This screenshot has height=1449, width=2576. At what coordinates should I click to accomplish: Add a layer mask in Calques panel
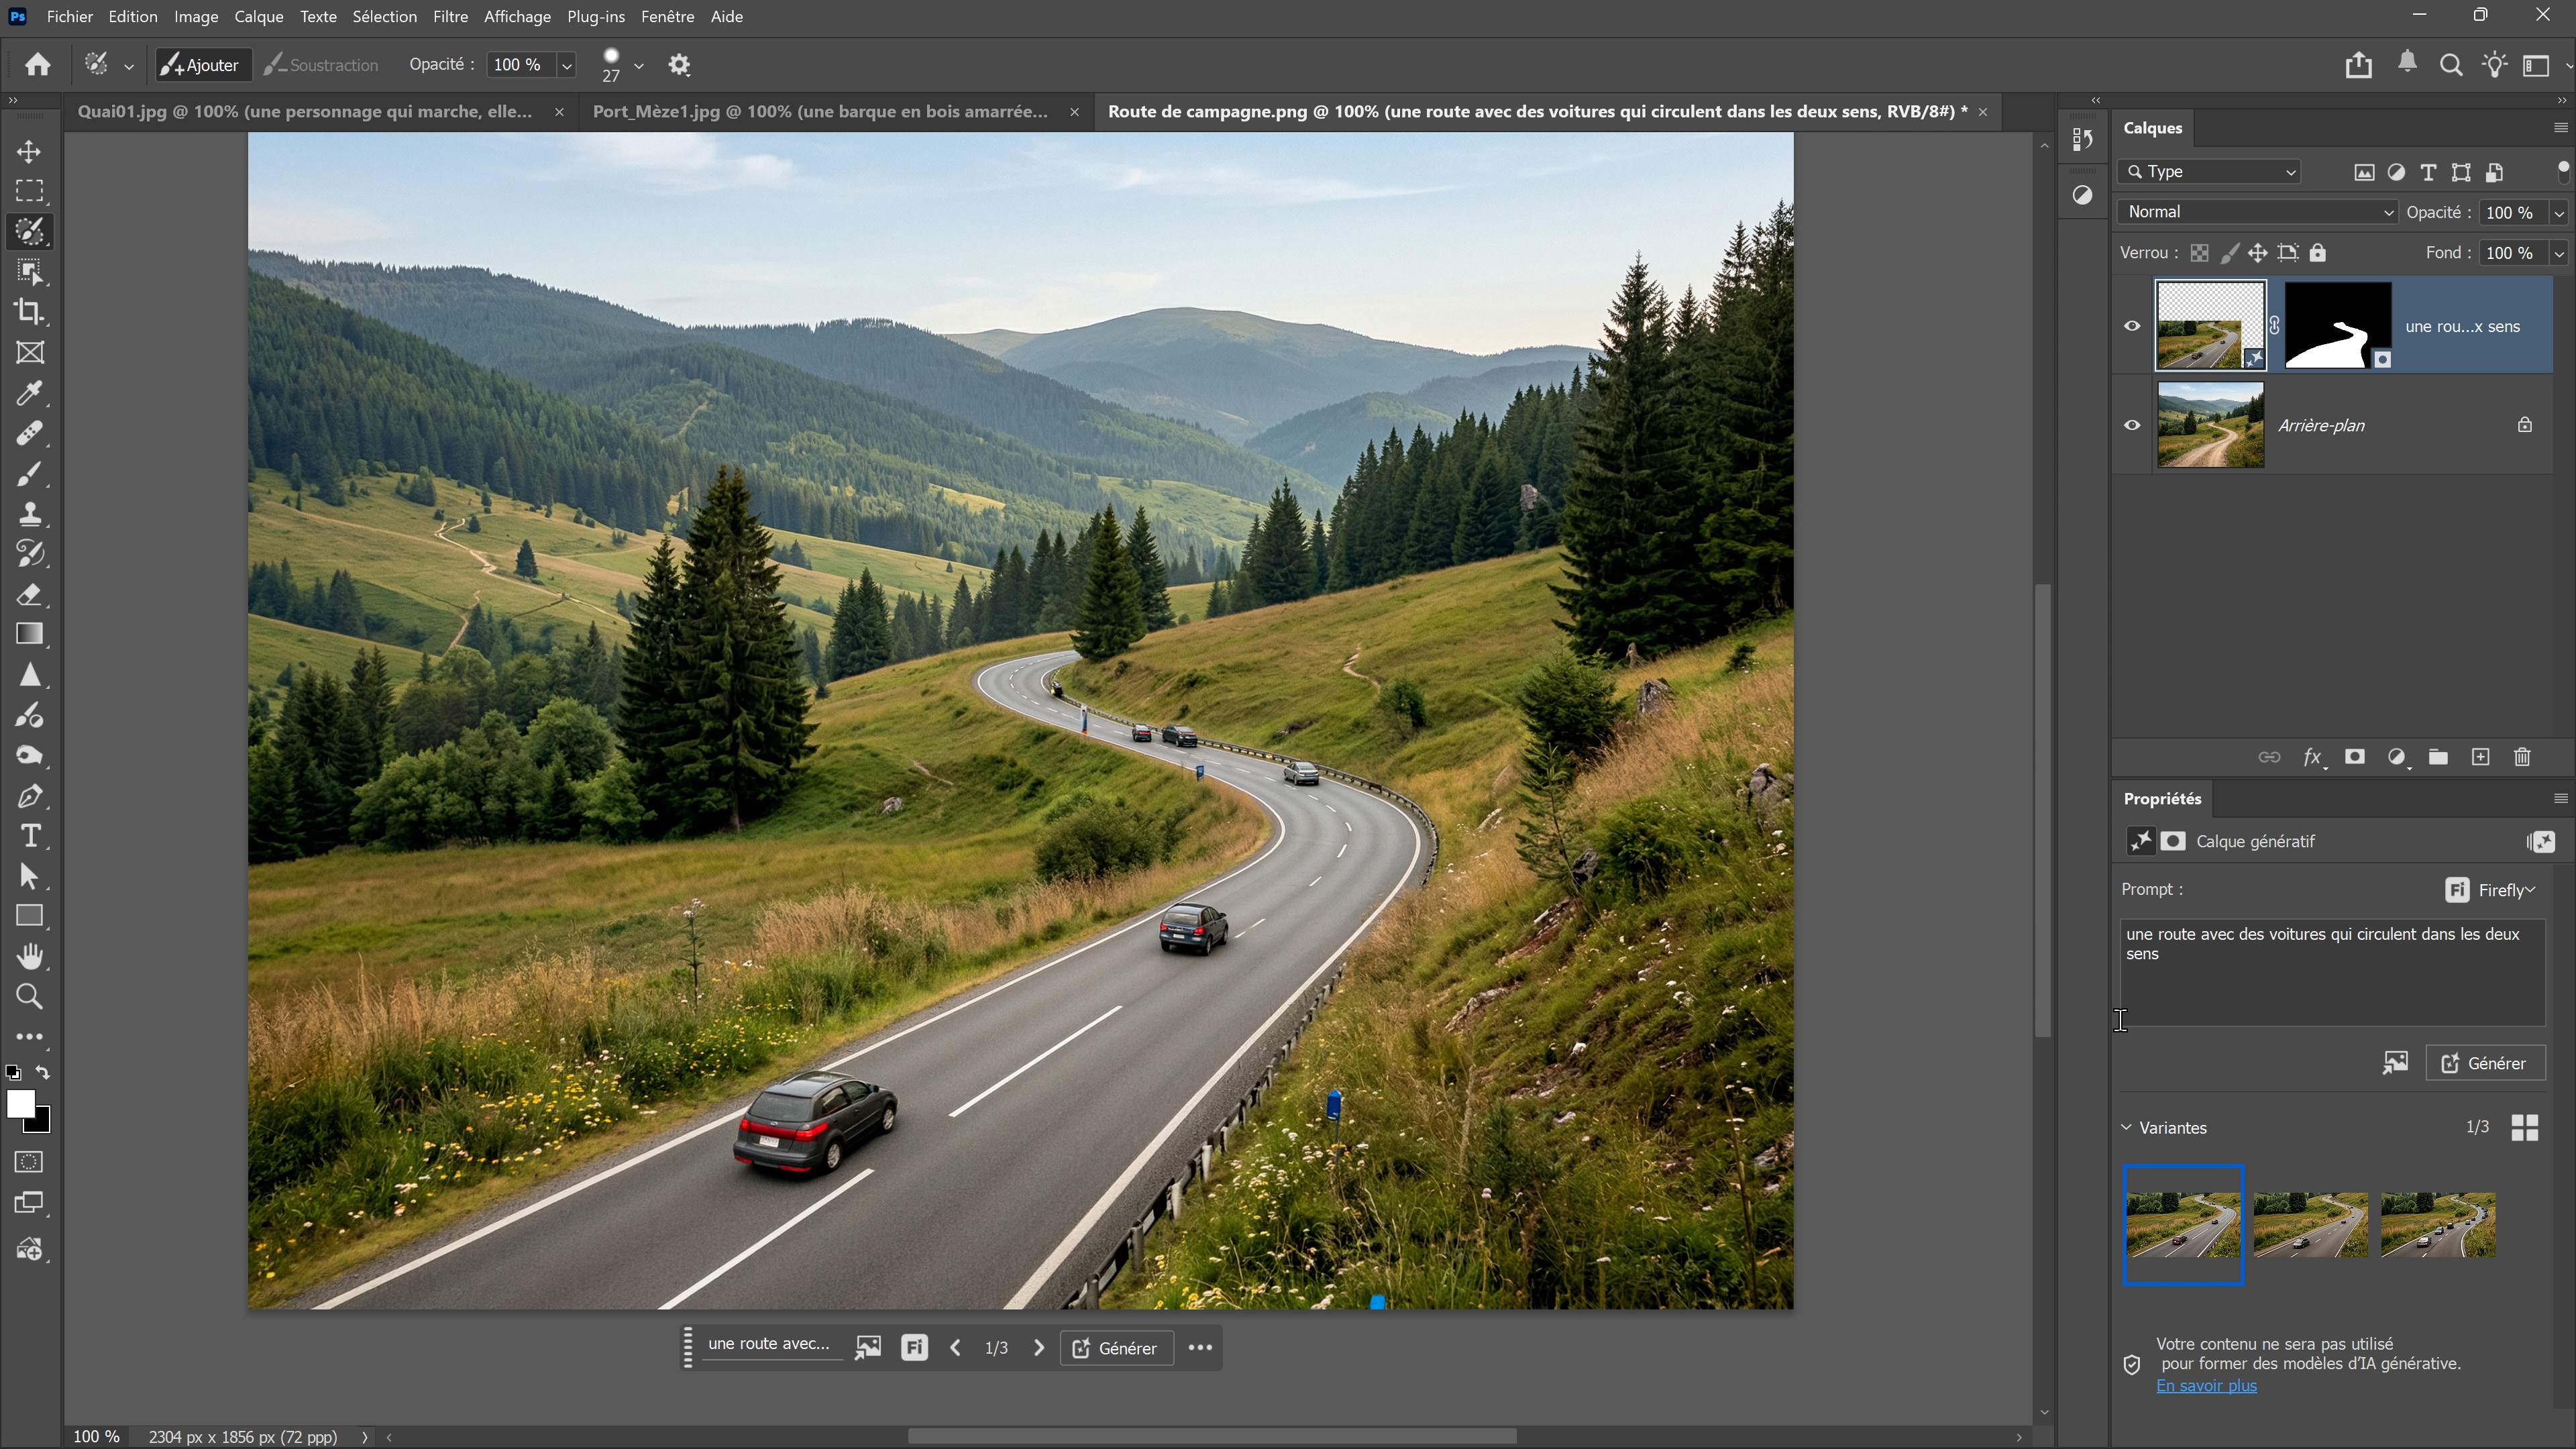pos(2355,757)
